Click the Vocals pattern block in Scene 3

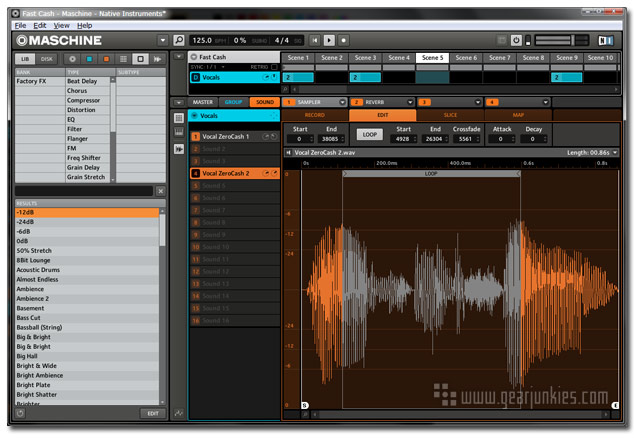[365, 77]
